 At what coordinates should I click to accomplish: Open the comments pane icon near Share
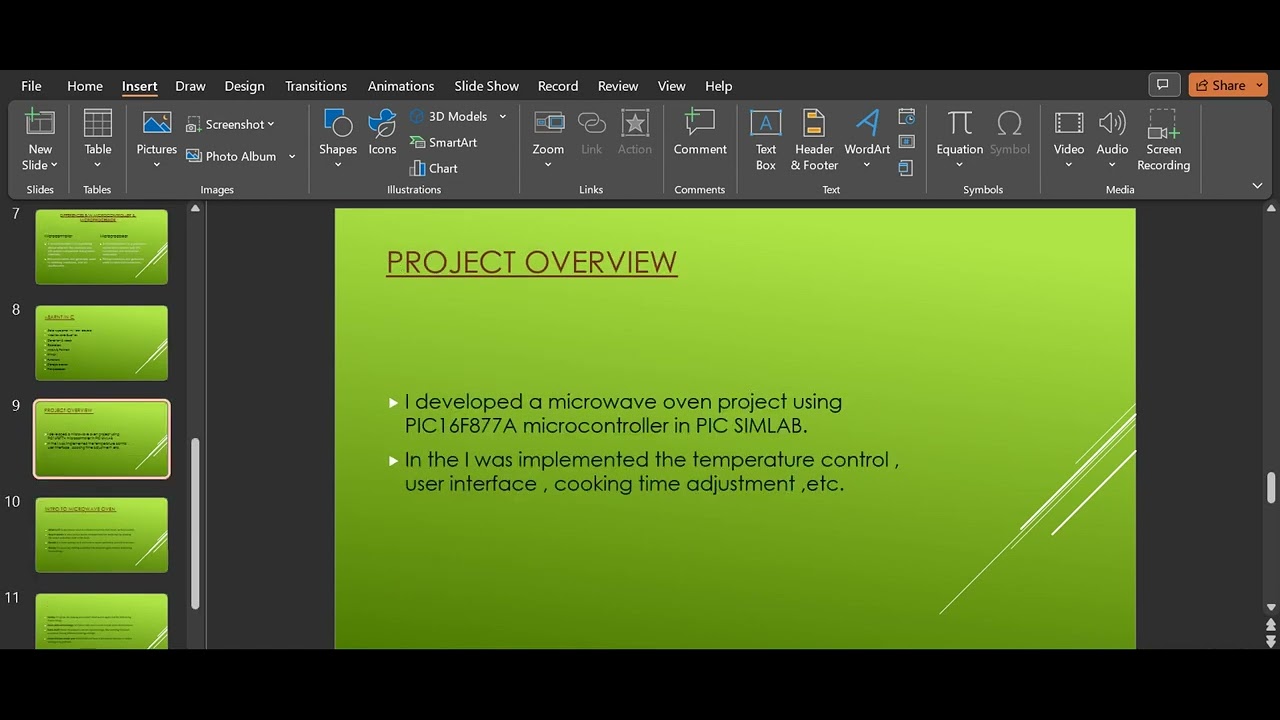point(1162,85)
